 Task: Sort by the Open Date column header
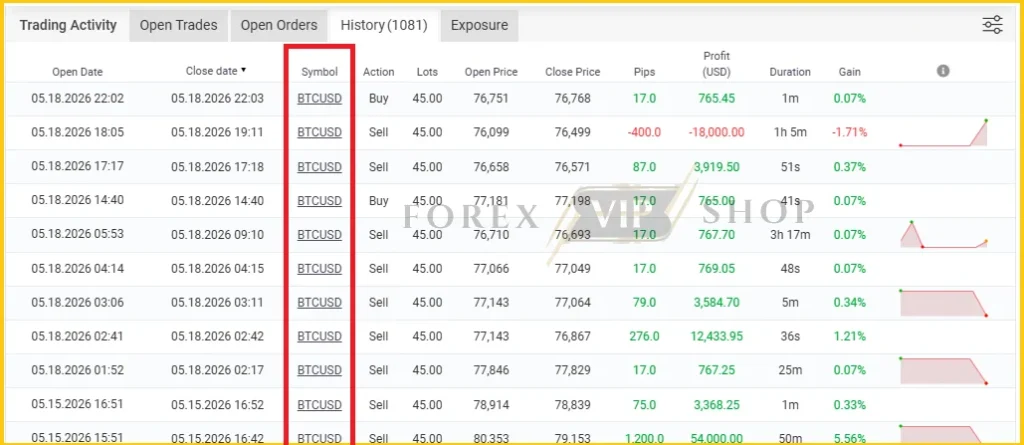coord(78,72)
